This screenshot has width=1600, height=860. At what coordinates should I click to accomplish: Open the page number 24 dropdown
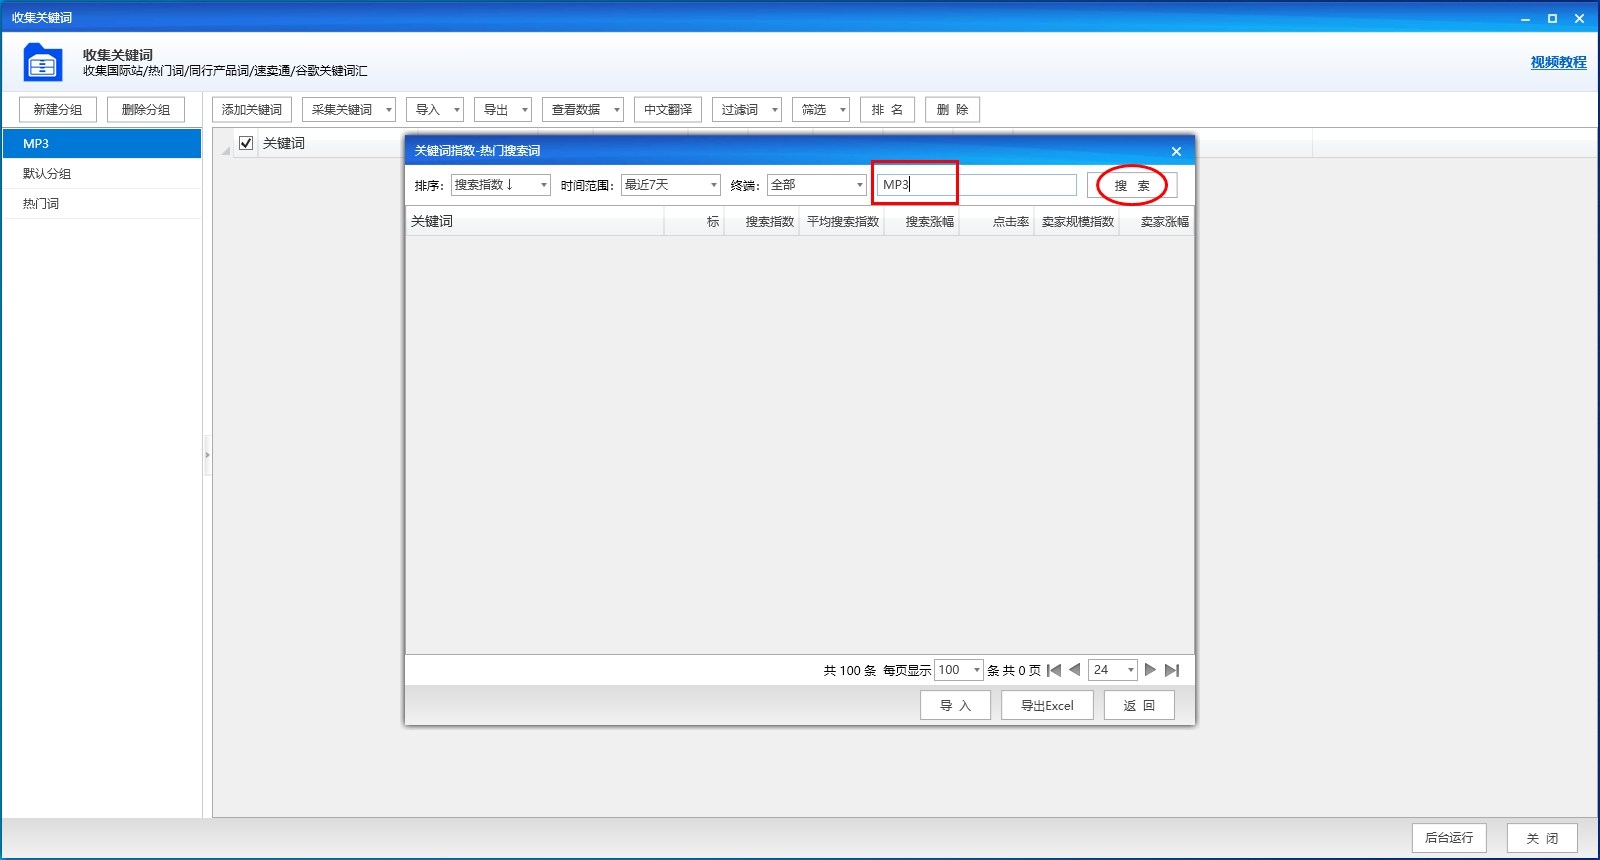pyautogui.click(x=1114, y=670)
